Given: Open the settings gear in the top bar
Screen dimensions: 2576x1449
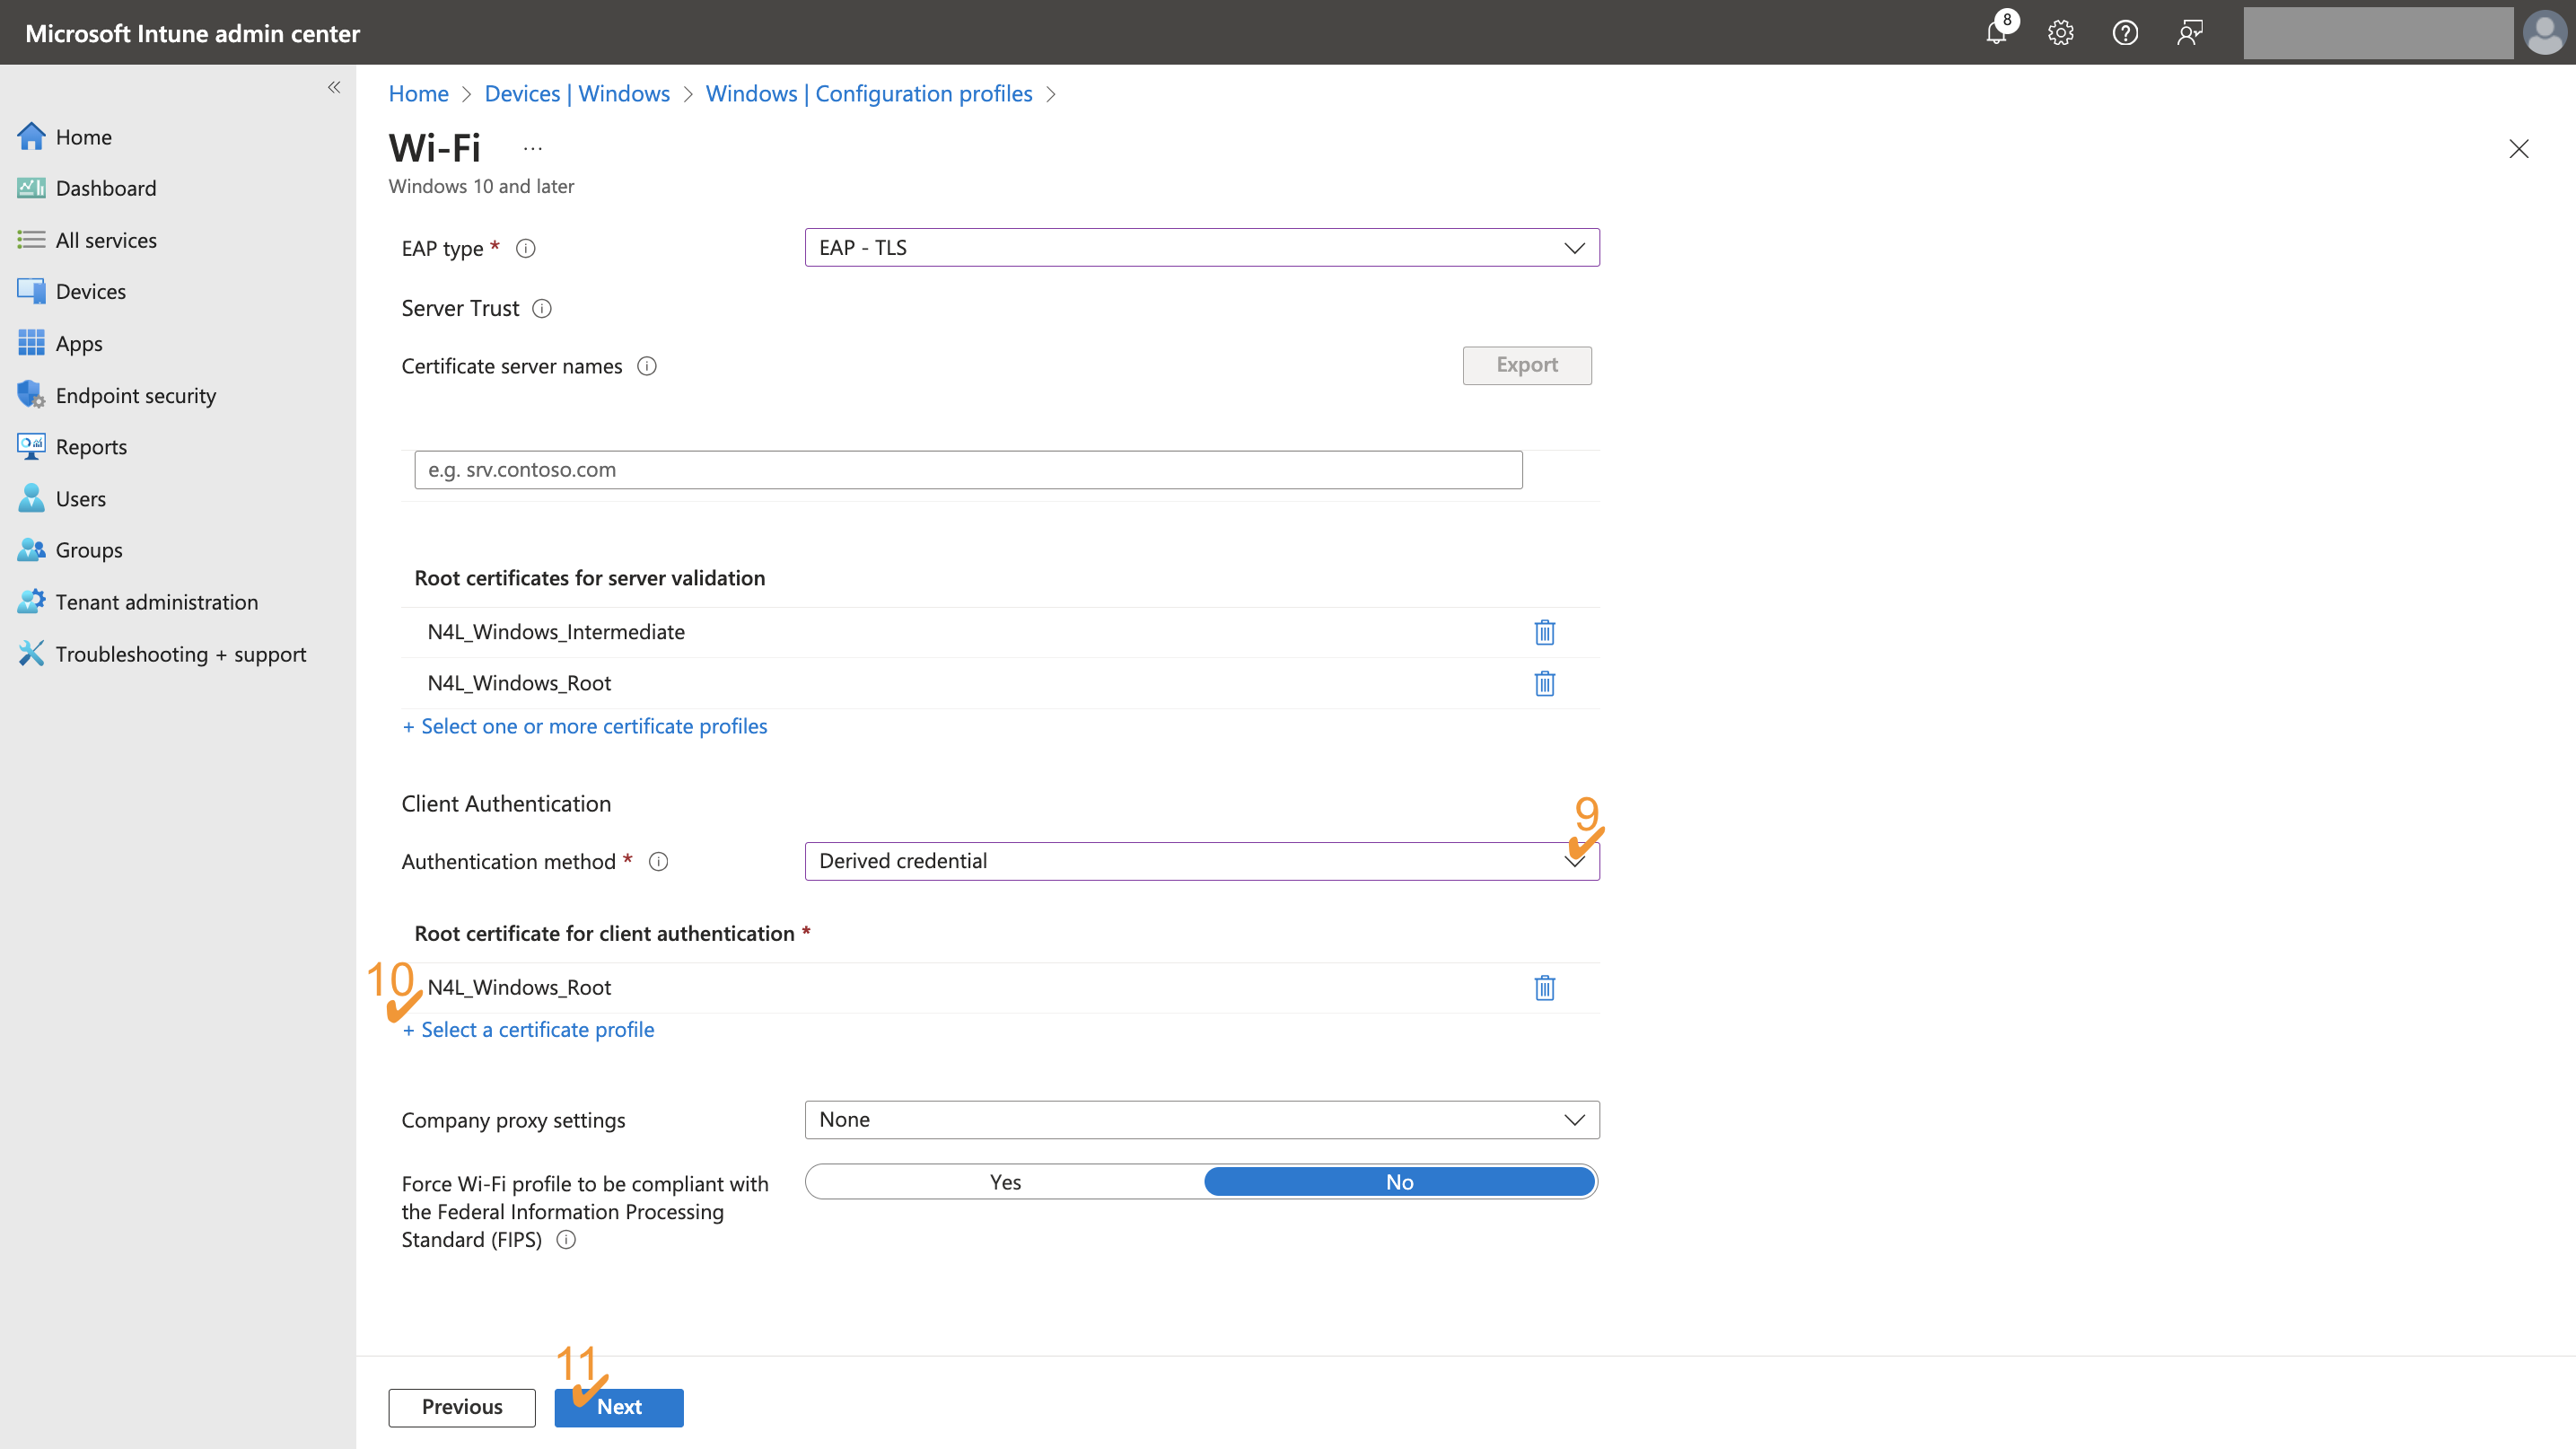Looking at the screenshot, I should pos(2061,32).
